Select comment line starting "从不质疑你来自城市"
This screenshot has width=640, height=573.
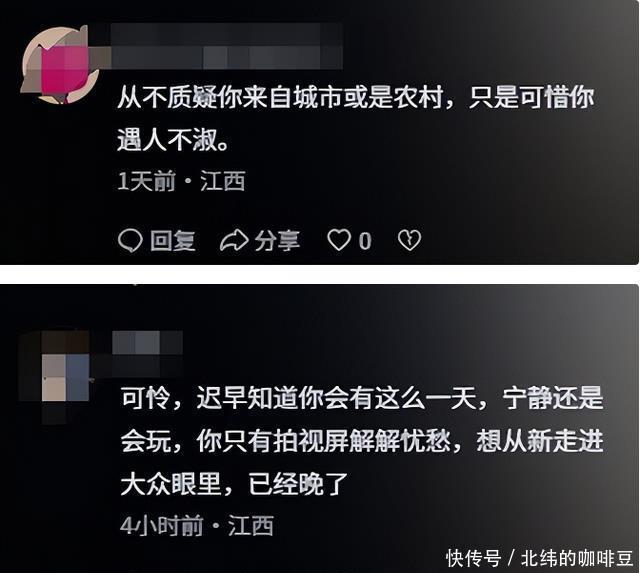(356, 98)
